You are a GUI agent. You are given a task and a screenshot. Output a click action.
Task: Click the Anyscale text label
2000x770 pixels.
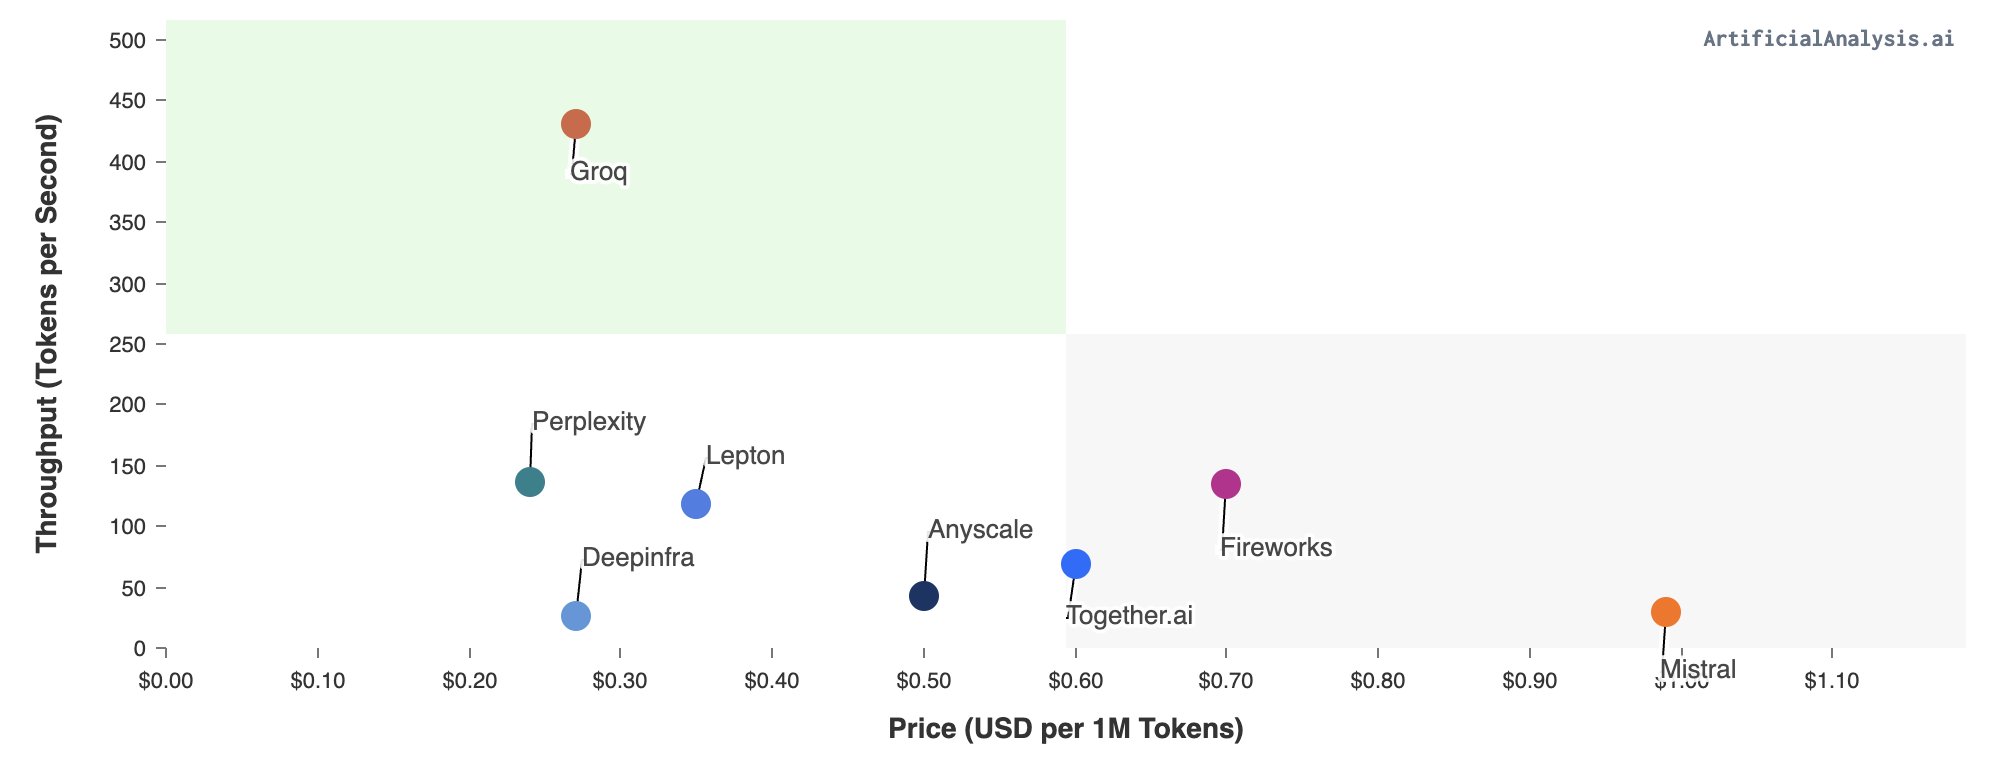pos(980,529)
